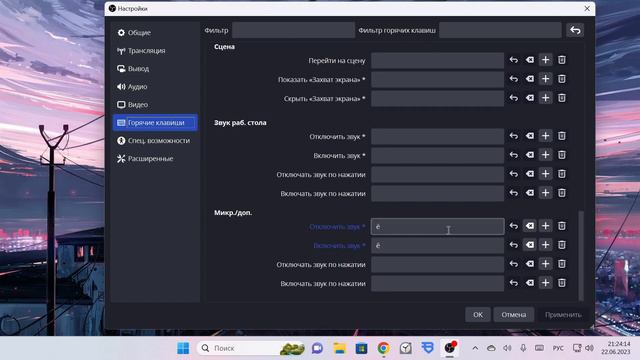Select the Горячие клавиши section
640x360 pixels.
coord(155,122)
